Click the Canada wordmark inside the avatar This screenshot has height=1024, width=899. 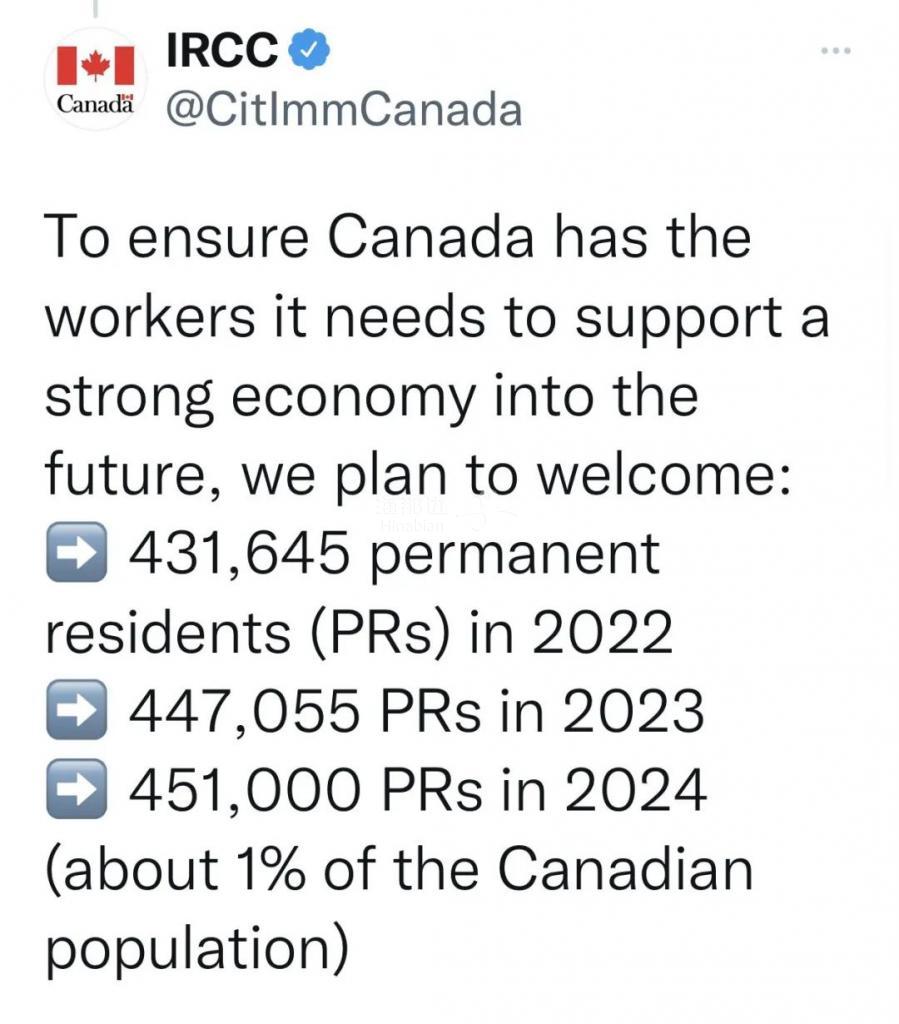click(95, 103)
